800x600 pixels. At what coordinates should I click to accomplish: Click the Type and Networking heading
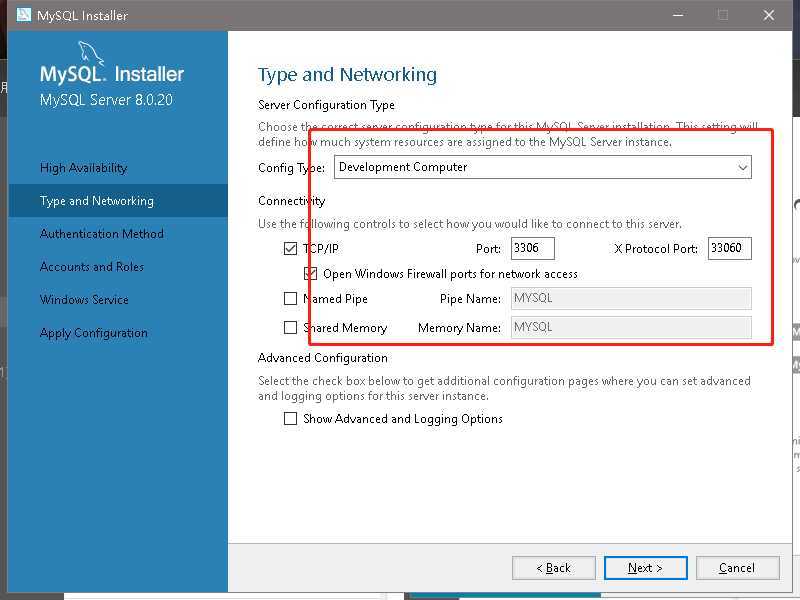pos(347,75)
